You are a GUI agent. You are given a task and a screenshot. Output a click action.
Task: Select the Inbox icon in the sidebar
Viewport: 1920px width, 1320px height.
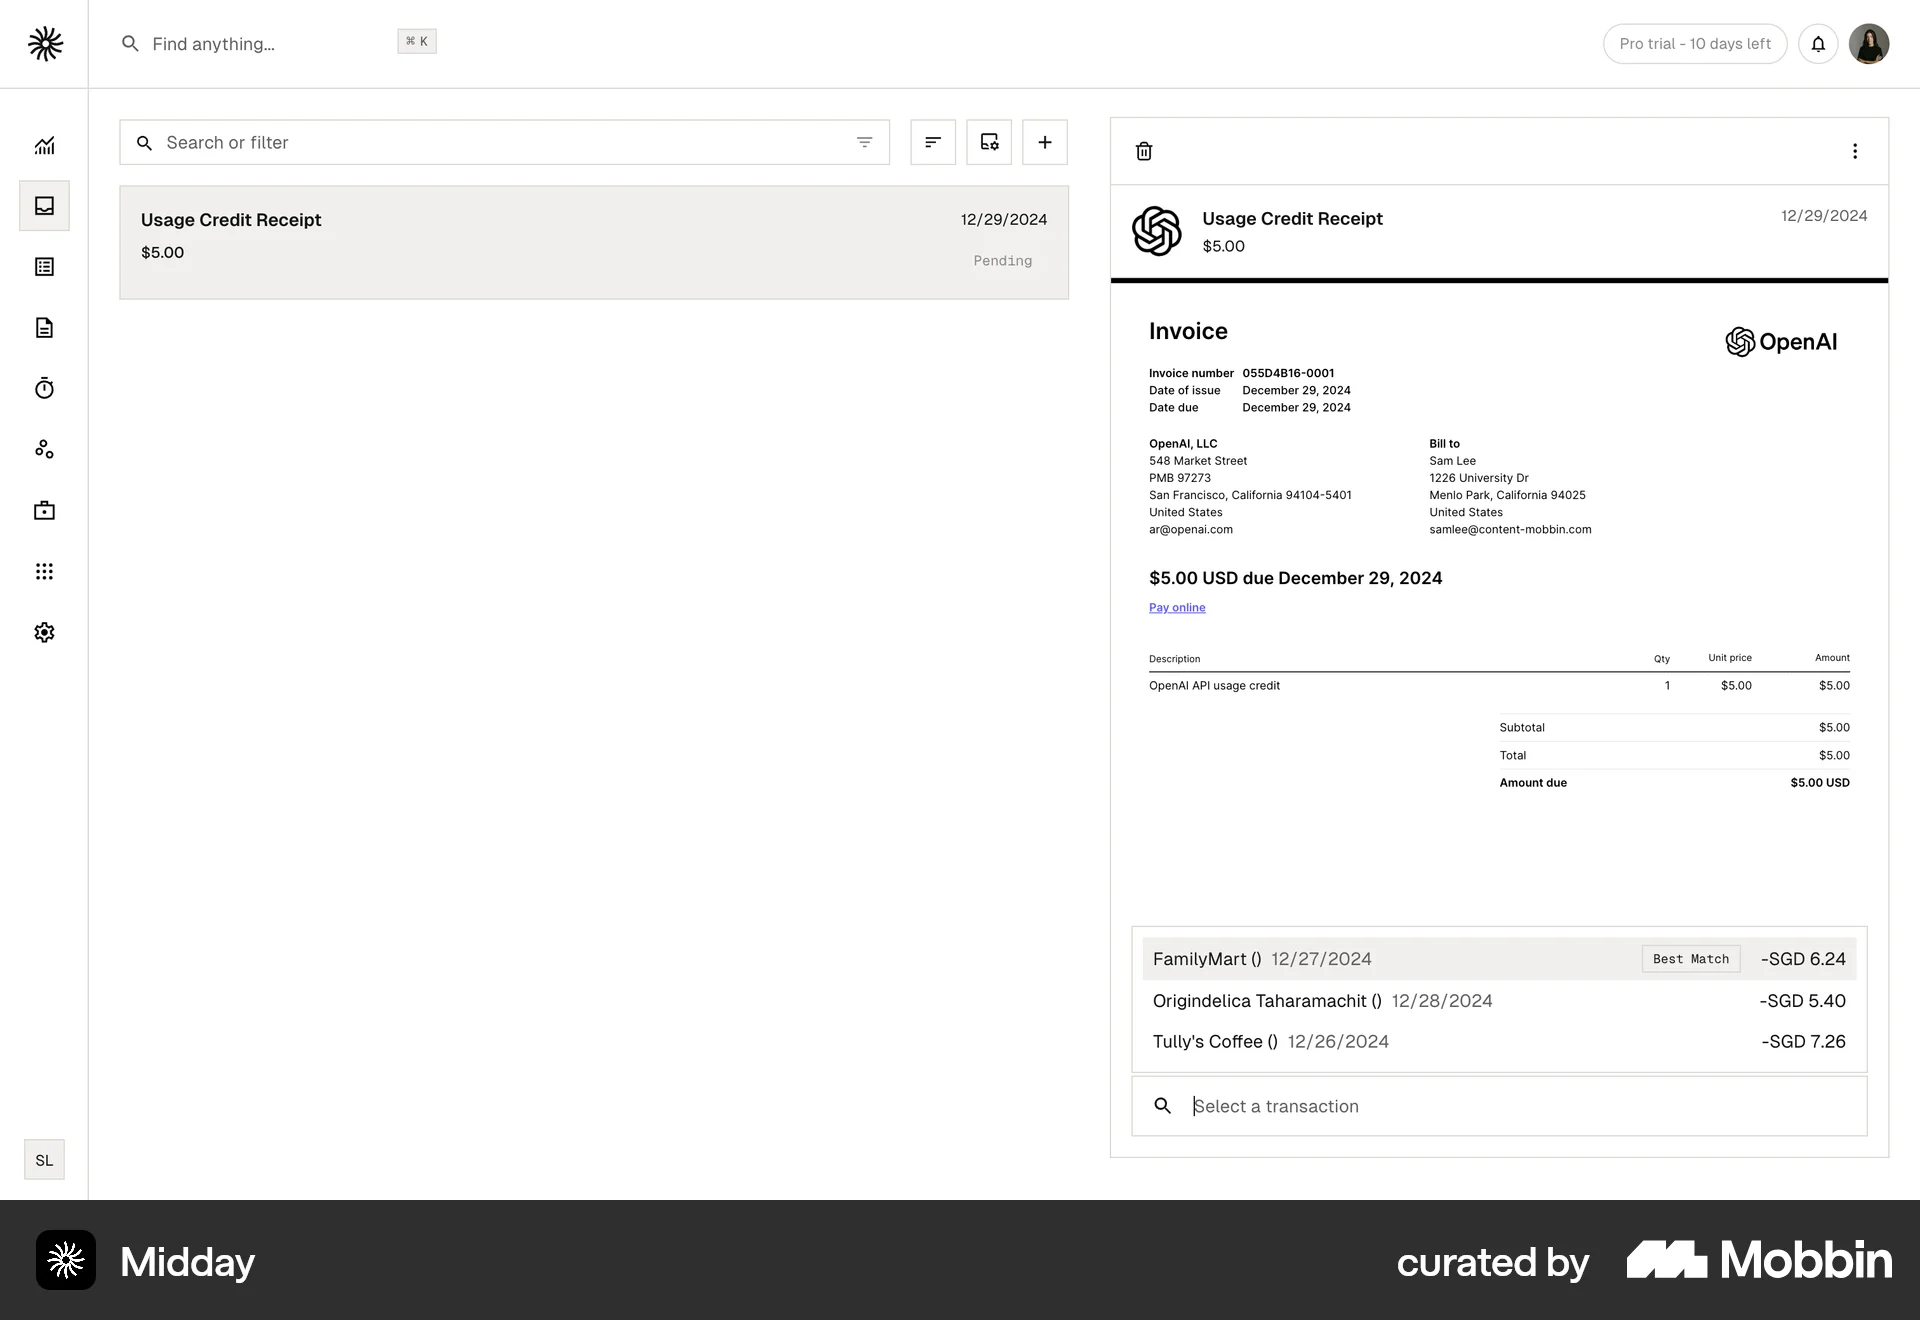44,206
